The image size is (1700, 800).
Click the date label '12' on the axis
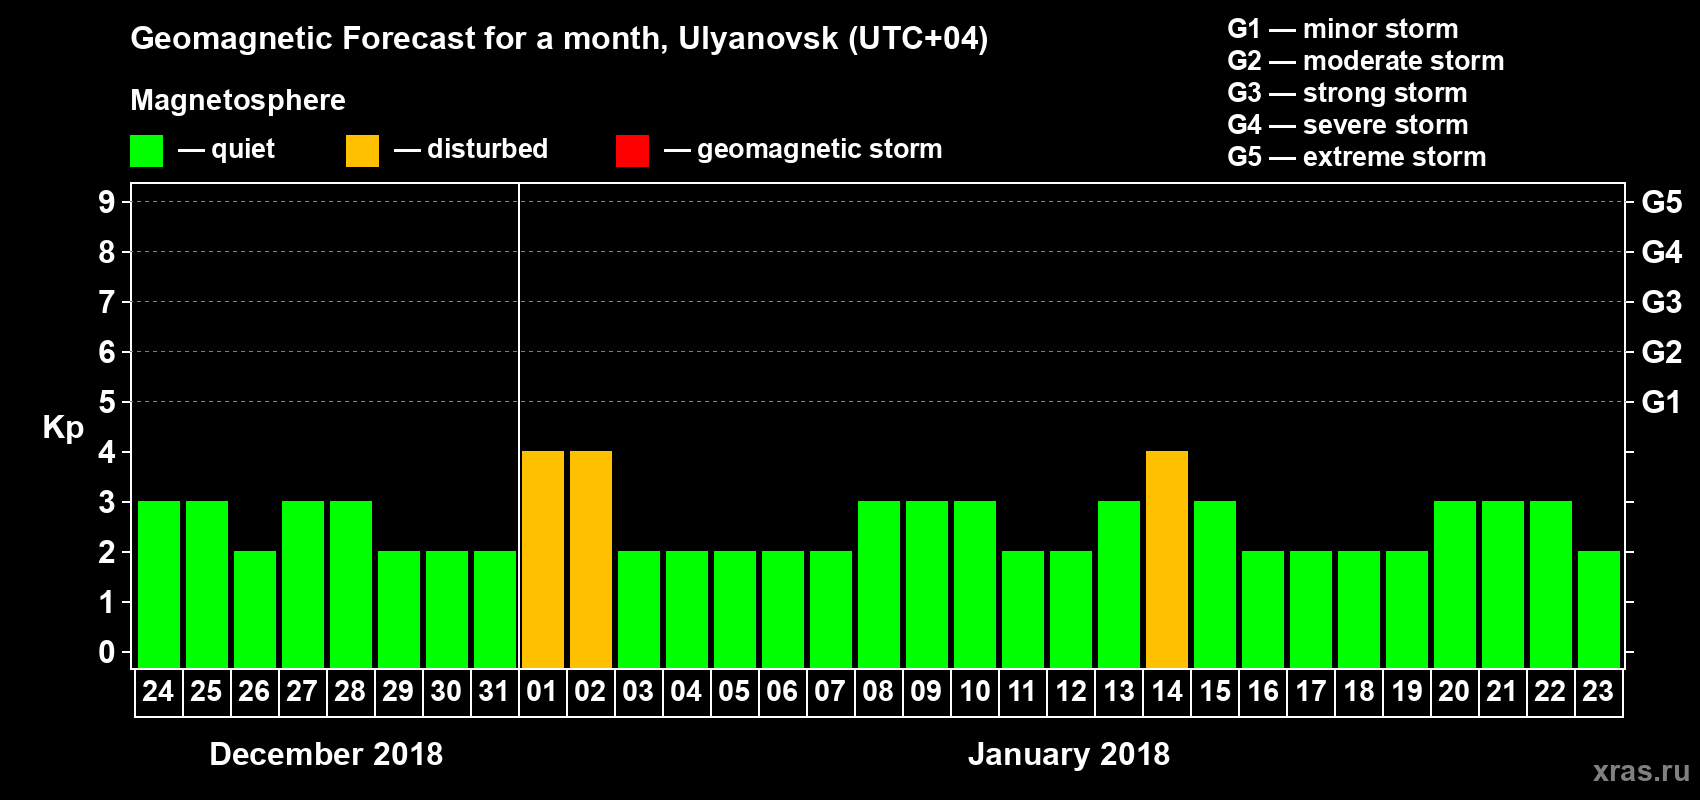1070,691
